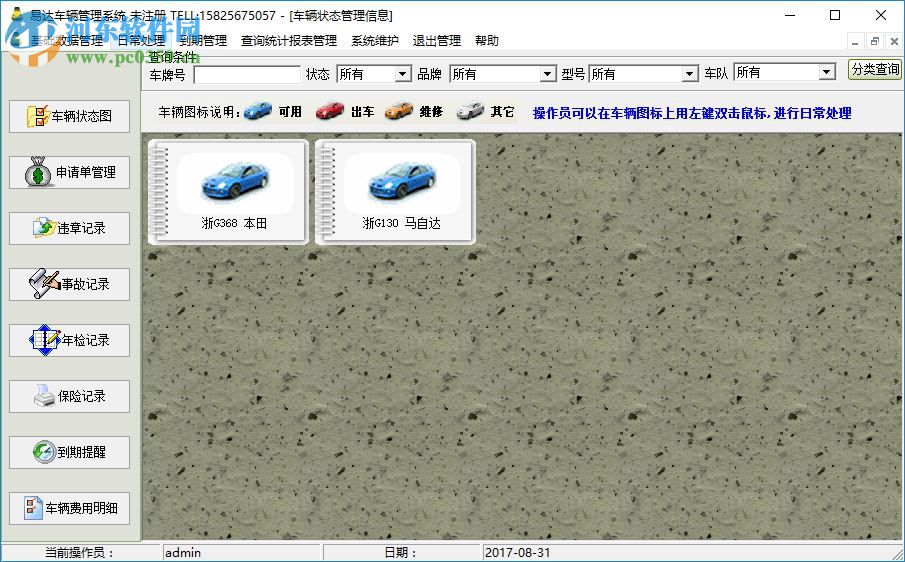The width and height of the screenshot is (905, 562).
Task: Click the blue 可用 legend car icon
Action: (x=258, y=111)
